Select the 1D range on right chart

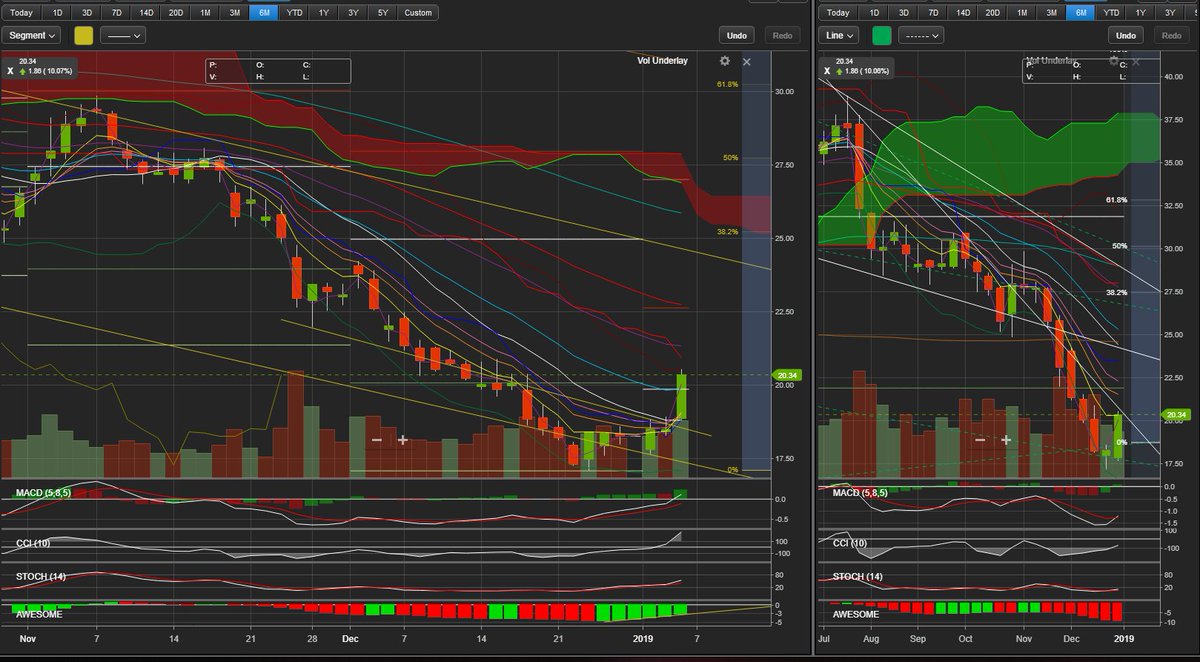tap(874, 12)
